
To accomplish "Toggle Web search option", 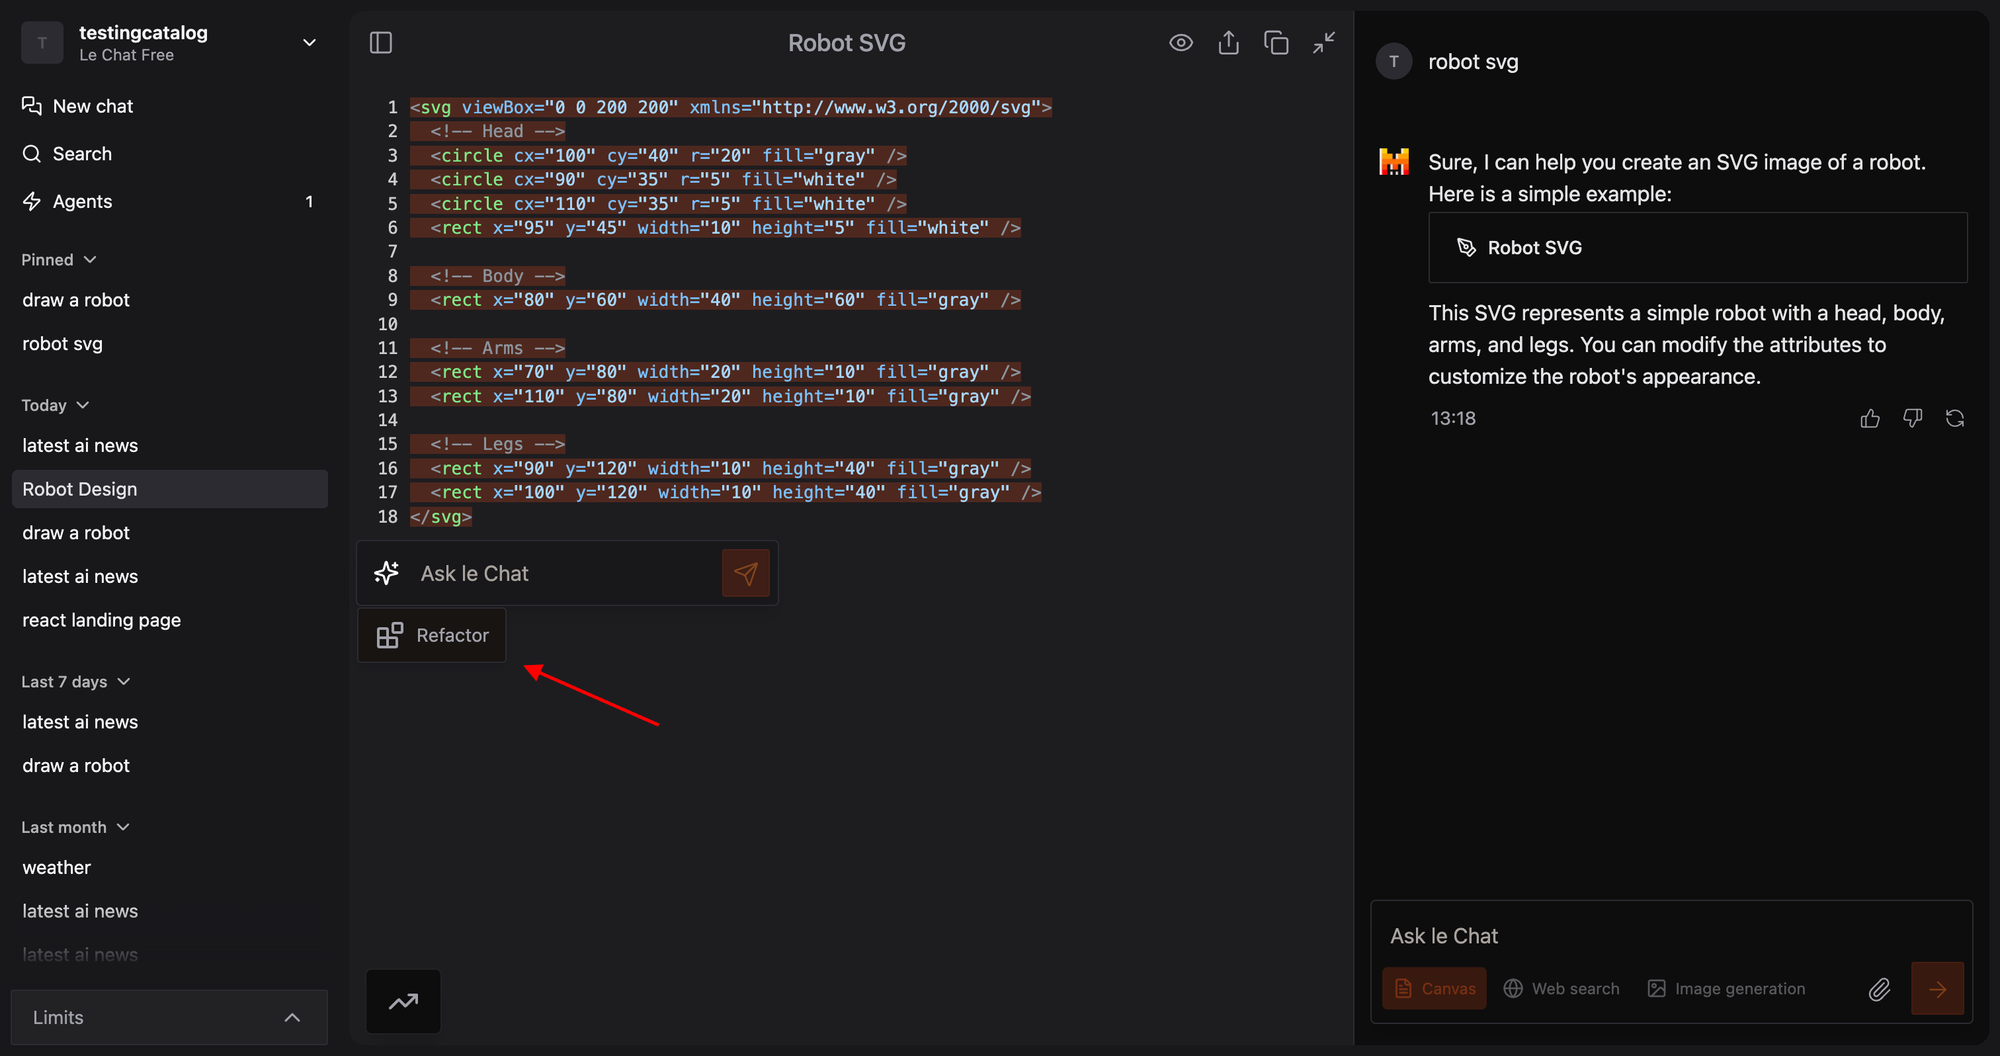I will click(x=1562, y=989).
